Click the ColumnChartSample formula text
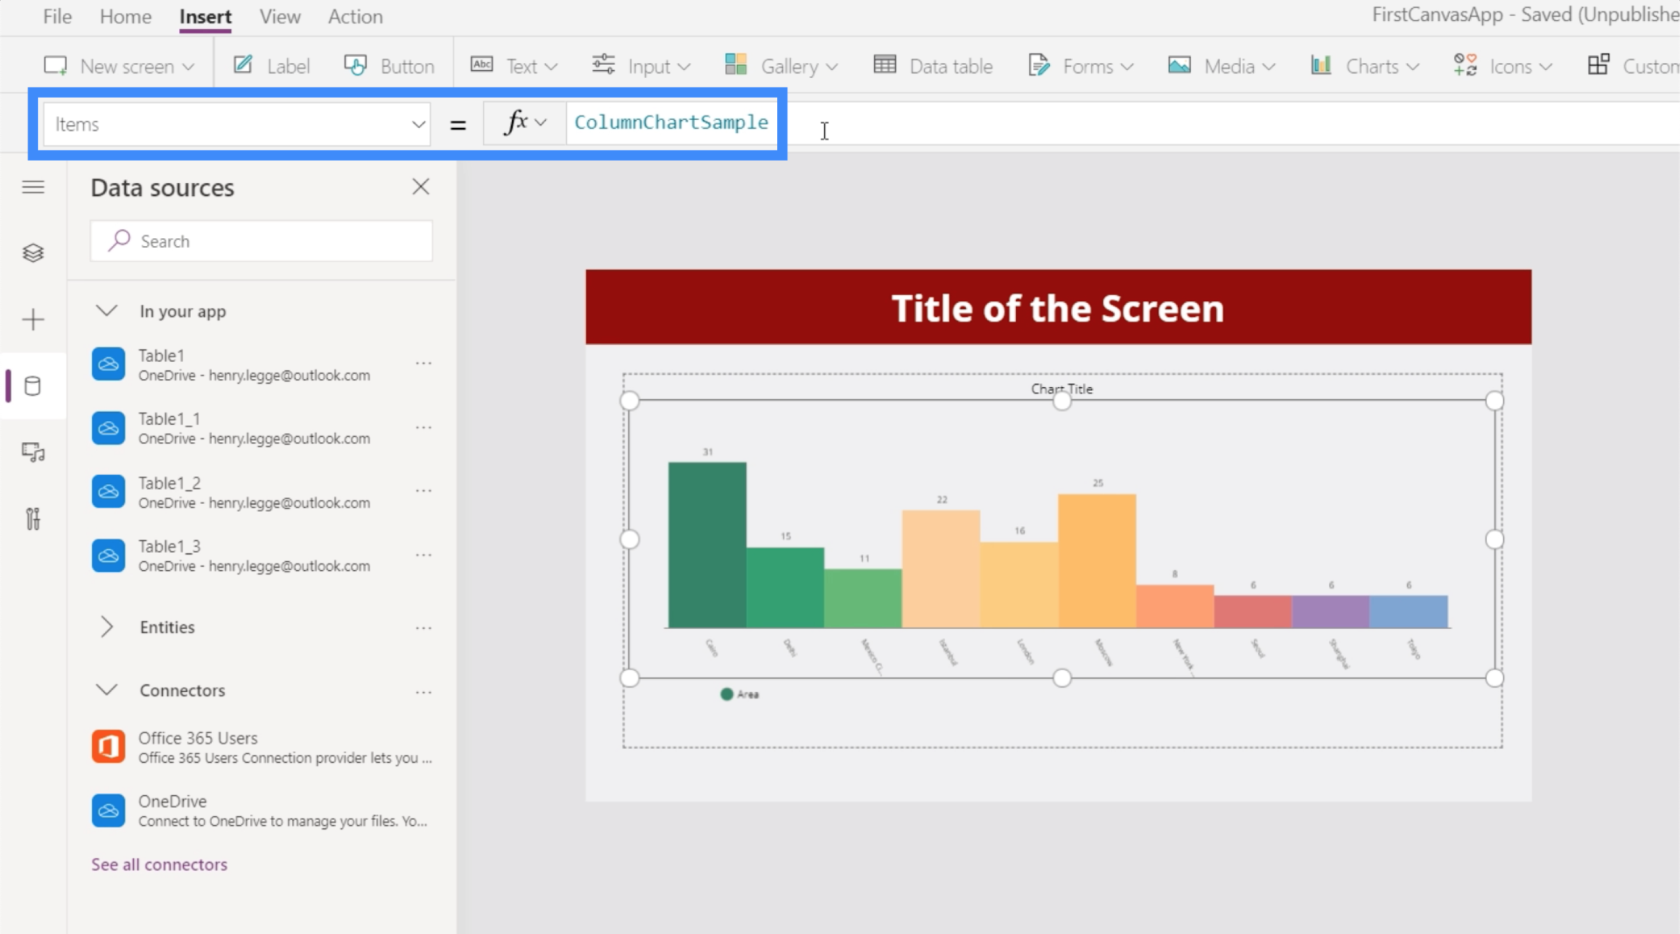This screenshot has width=1680, height=934. [x=671, y=122]
